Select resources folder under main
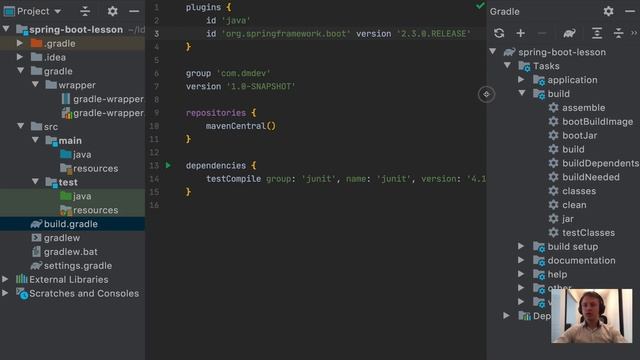 (89, 168)
